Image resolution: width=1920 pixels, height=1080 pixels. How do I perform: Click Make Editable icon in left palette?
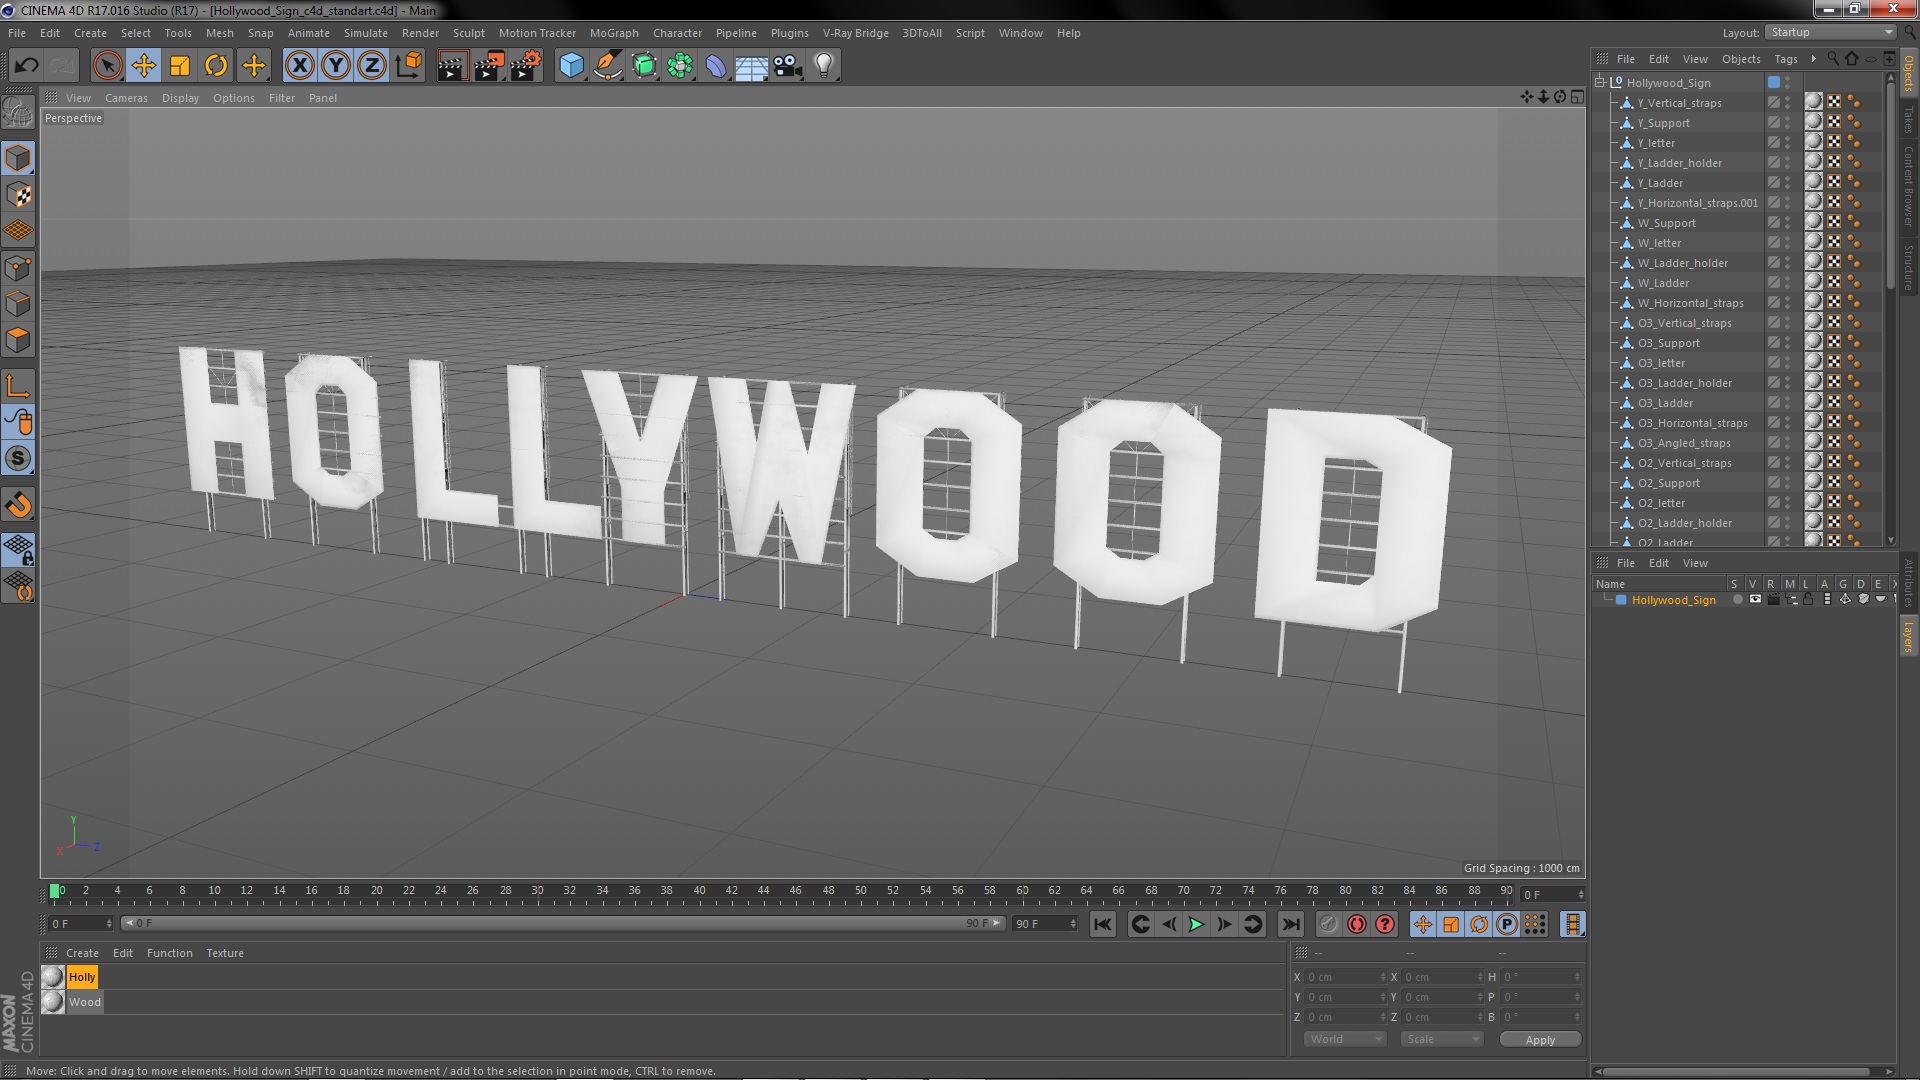(x=18, y=112)
